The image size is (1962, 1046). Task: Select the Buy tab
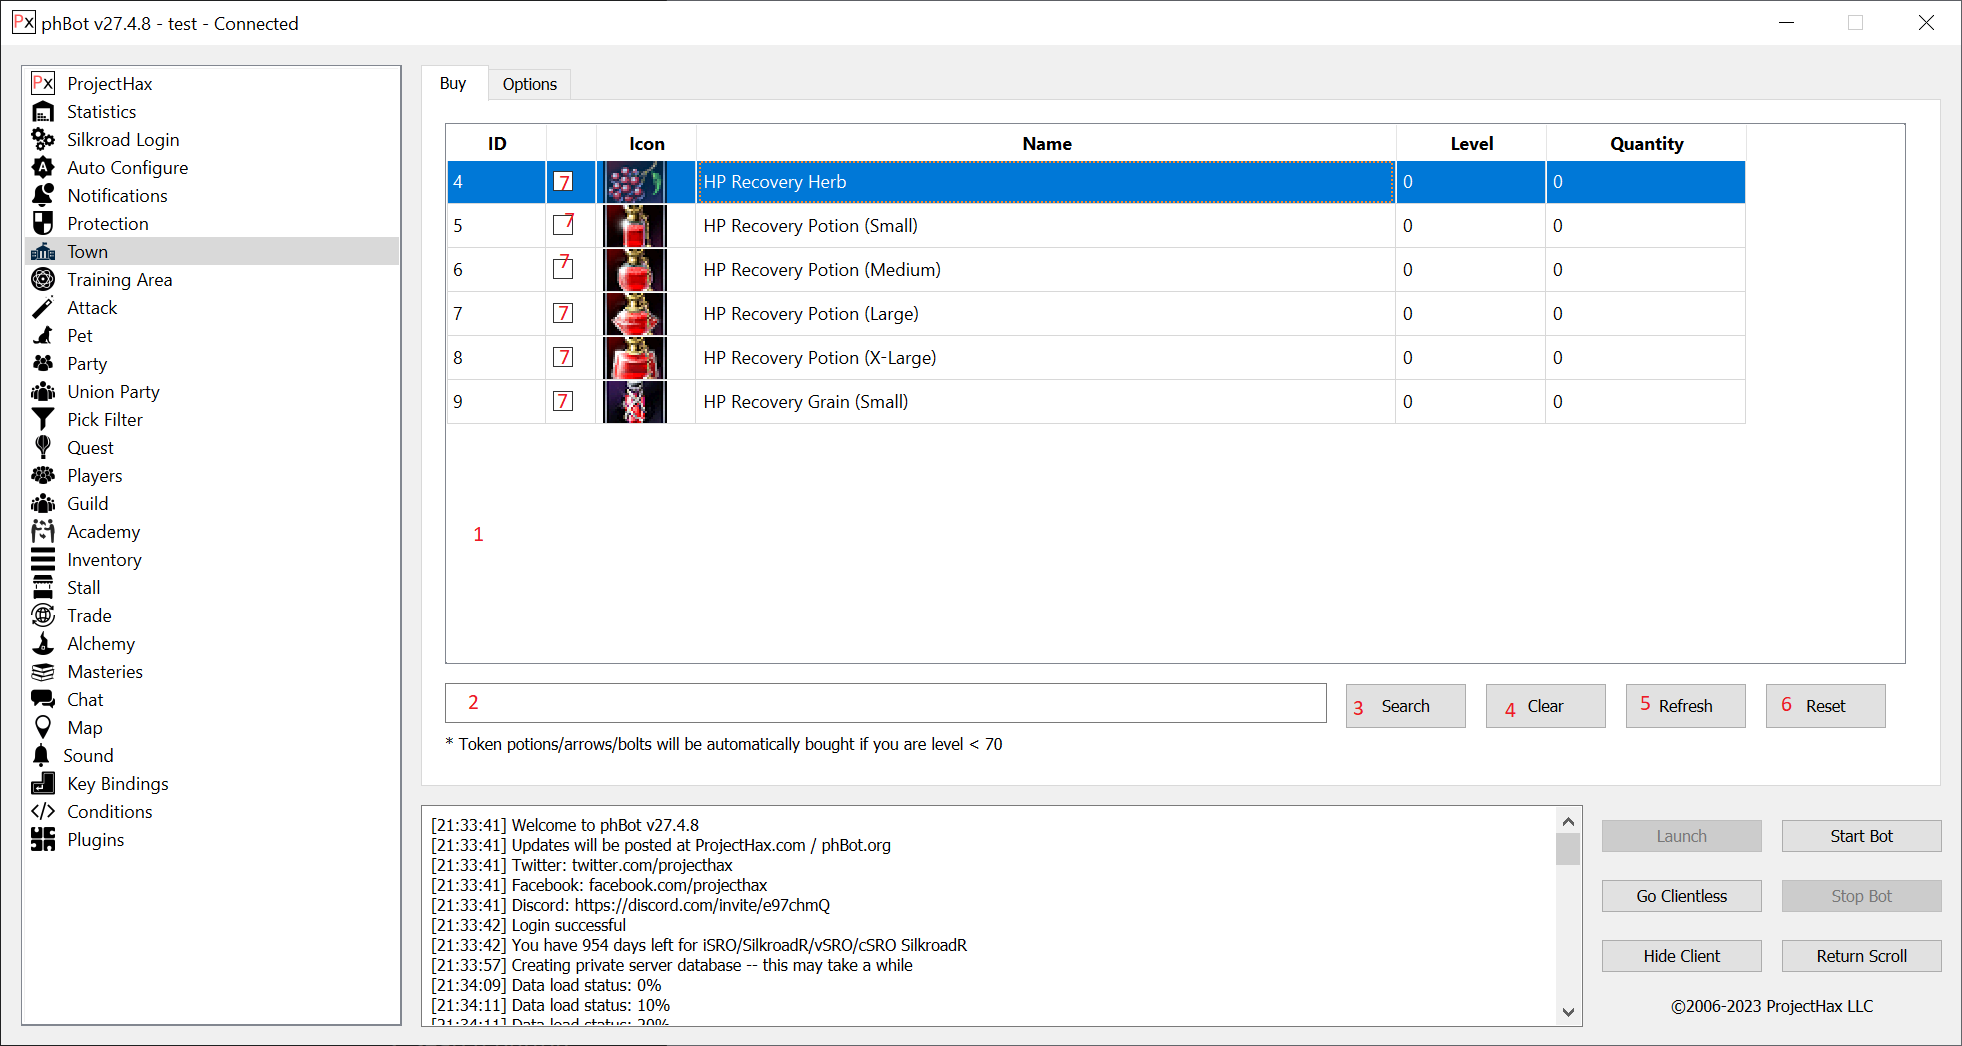point(453,84)
